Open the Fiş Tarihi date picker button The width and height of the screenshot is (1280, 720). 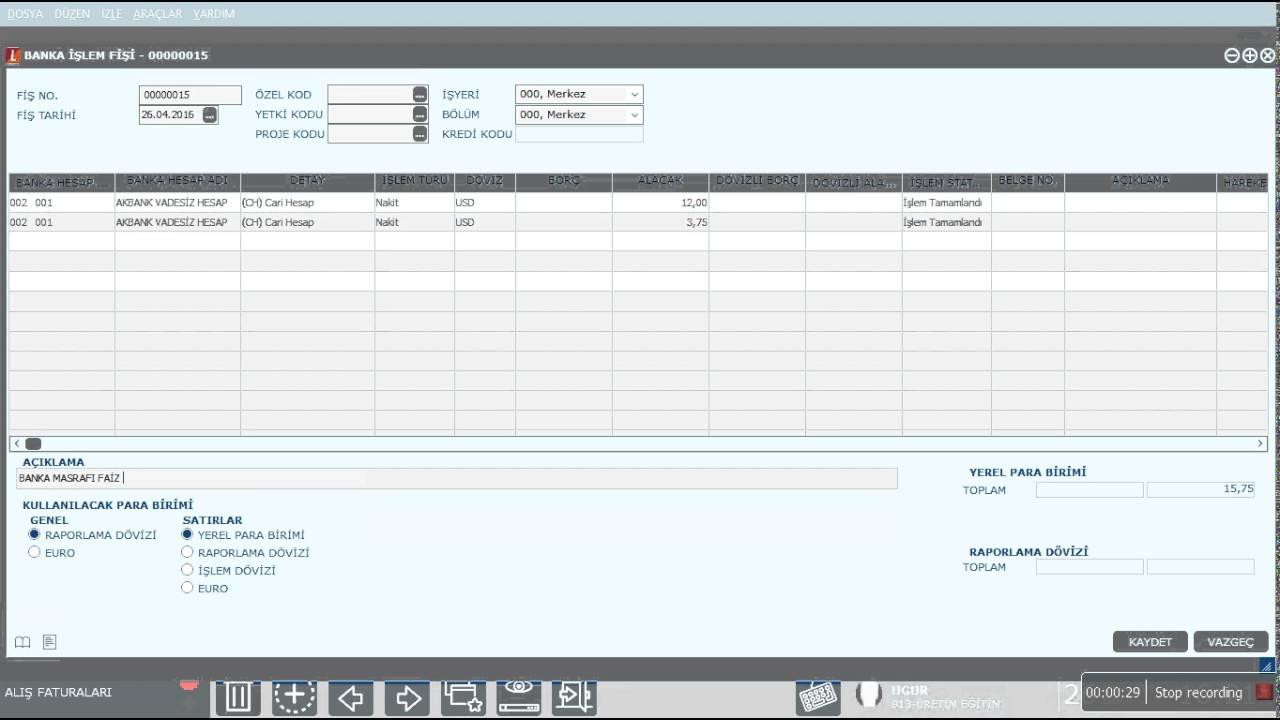209,115
